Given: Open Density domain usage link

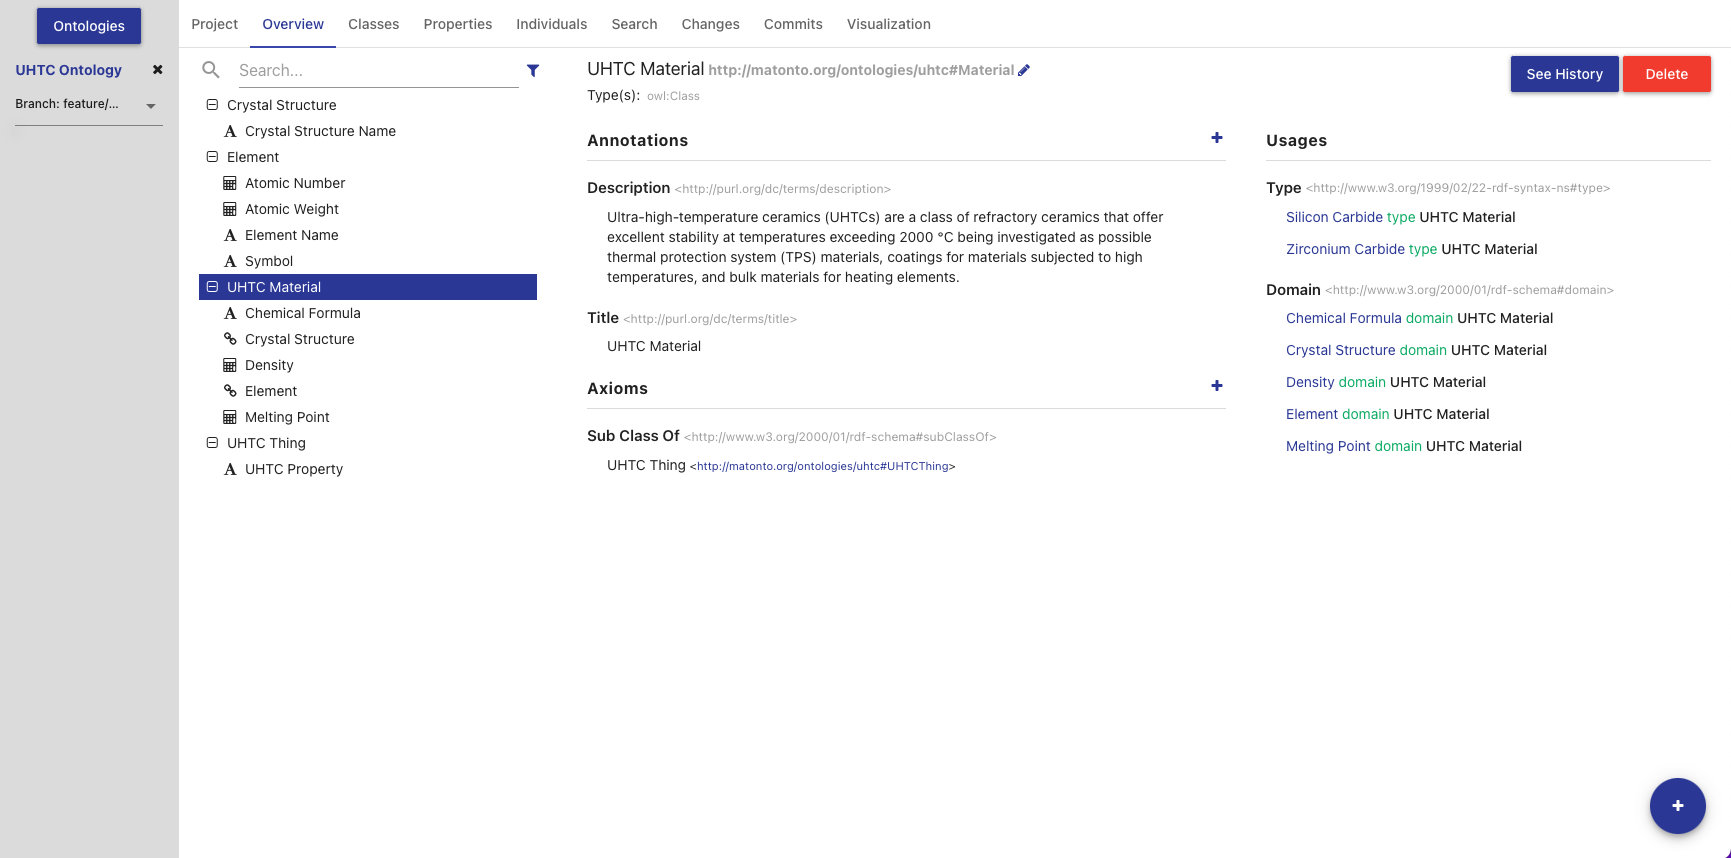Looking at the screenshot, I should point(1310,382).
